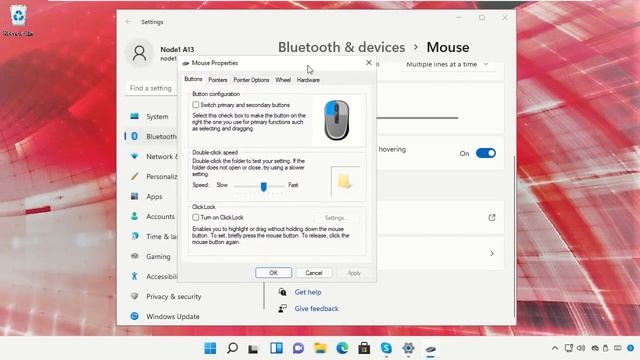Click the Settings window vertical scrollbar
The image size is (640, 360).
(x=514, y=236)
